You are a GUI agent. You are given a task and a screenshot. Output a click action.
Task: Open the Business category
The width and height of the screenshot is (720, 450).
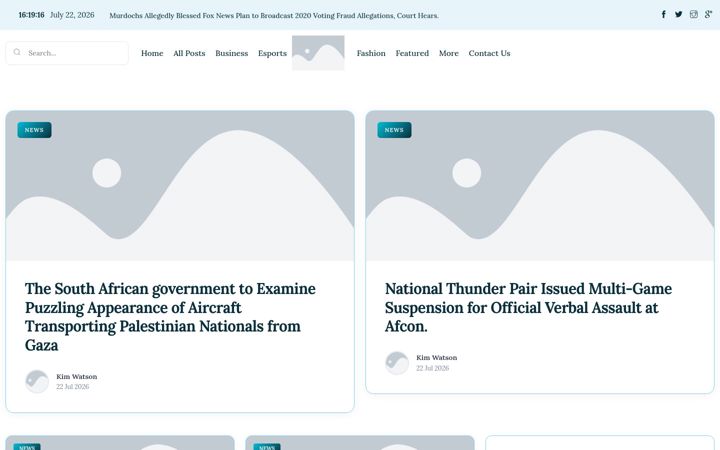click(231, 53)
